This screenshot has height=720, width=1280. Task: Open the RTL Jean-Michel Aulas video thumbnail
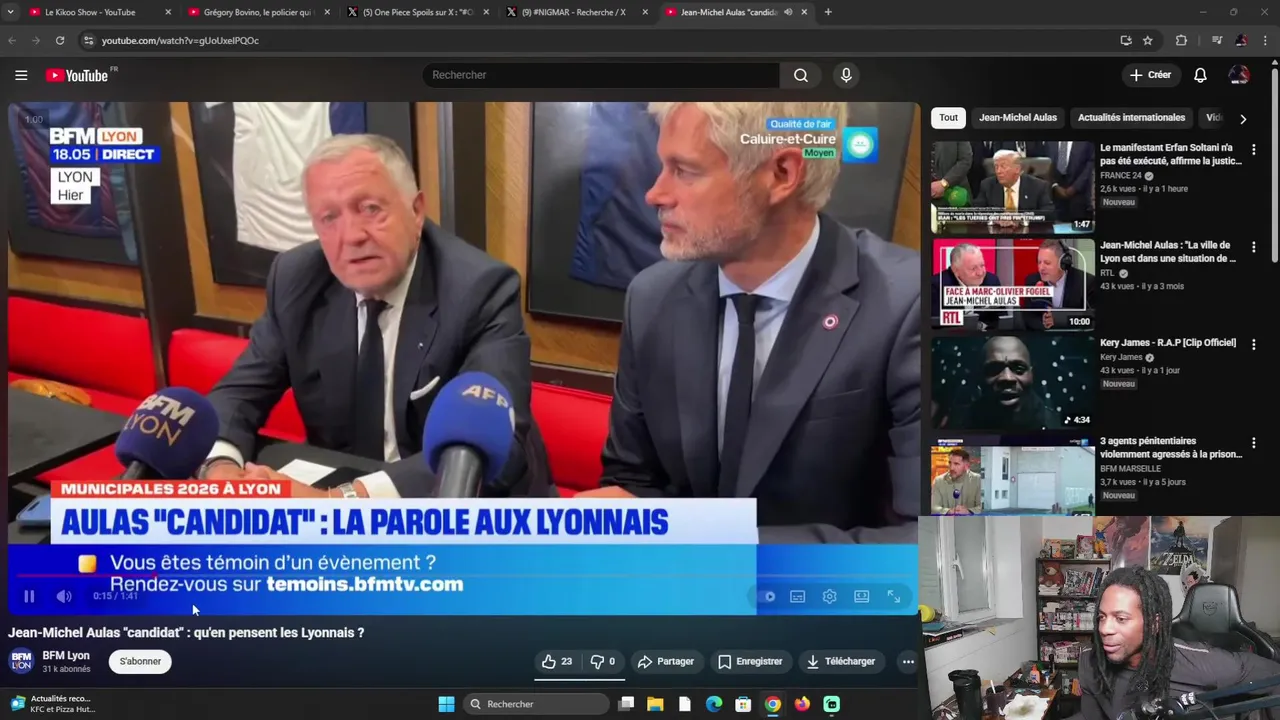[x=1012, y=284]
